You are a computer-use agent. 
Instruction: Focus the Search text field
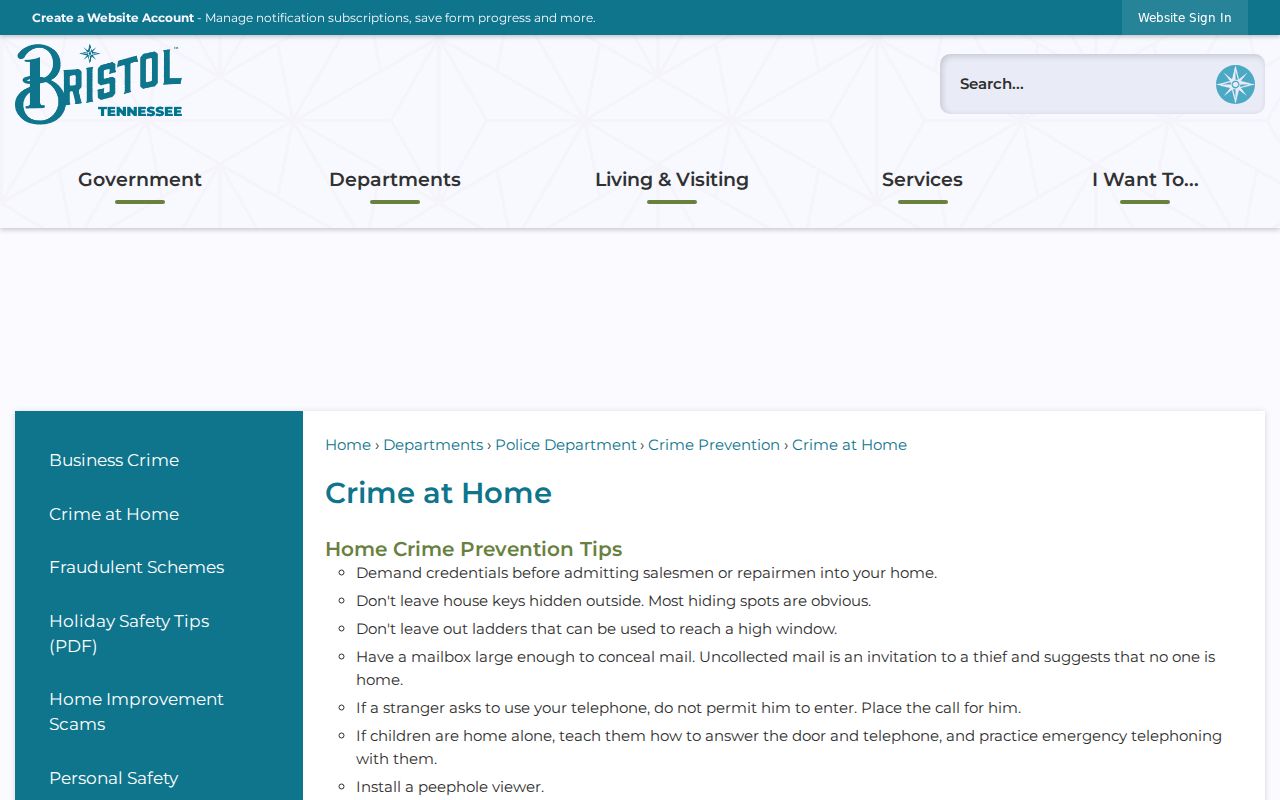1078,84
